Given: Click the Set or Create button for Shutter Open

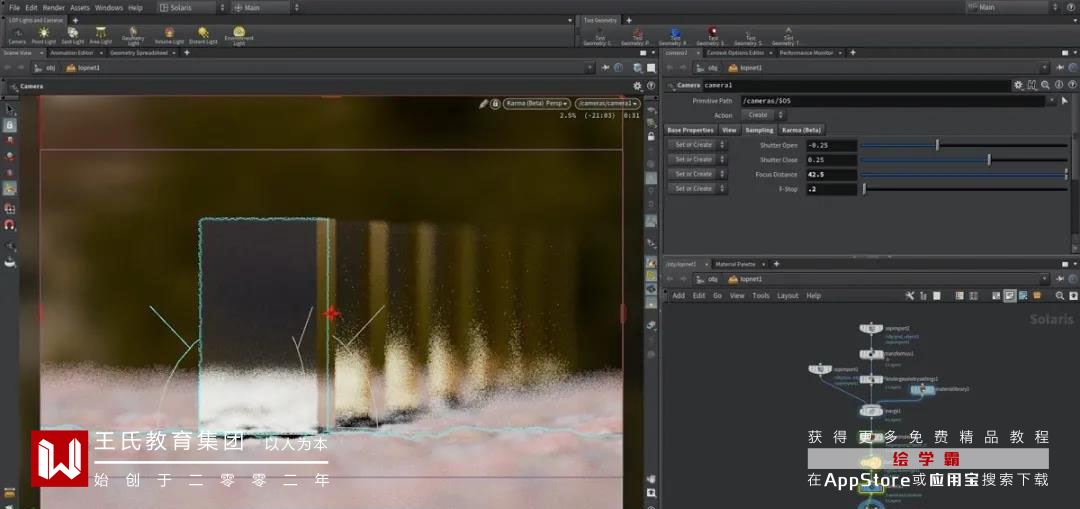Looking at the screenshot, I should click(x=697, y=145).
